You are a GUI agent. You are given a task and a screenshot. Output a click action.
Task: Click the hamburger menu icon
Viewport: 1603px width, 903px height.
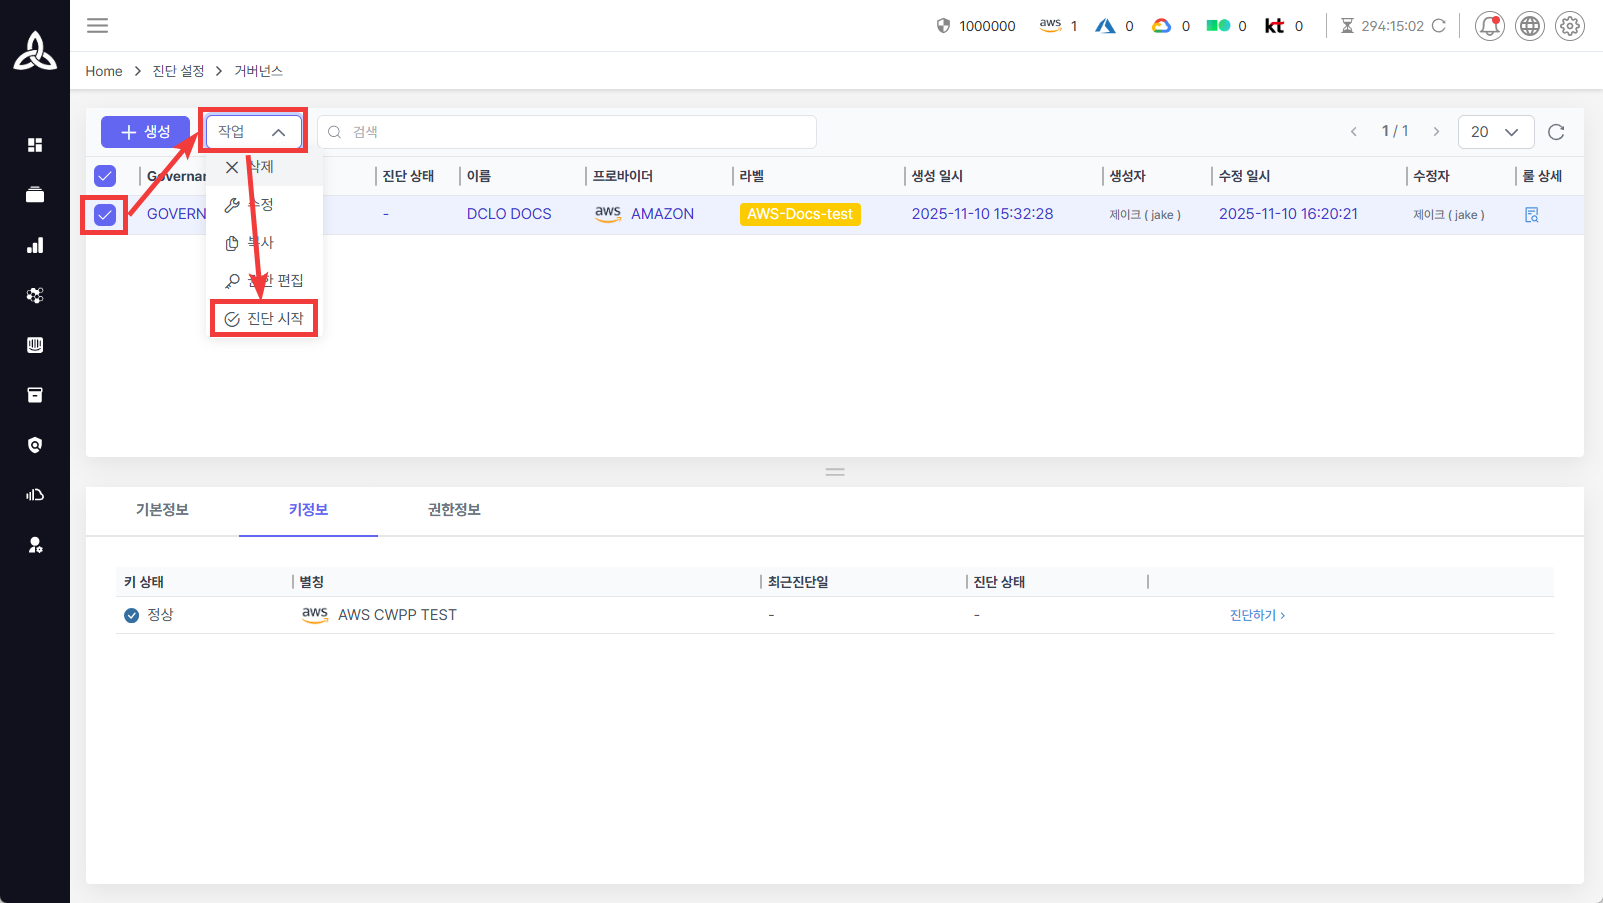pyautogui.click(x=97, y=26)
